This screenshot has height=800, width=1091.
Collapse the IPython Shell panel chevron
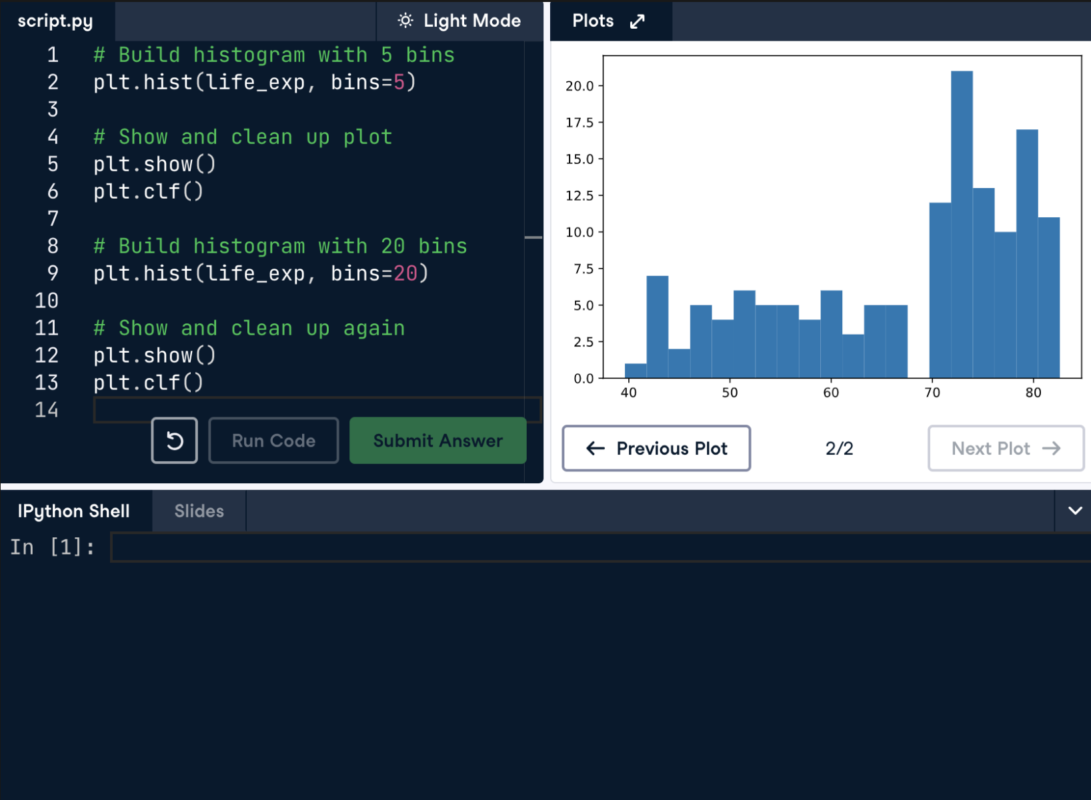[1074, 511]
